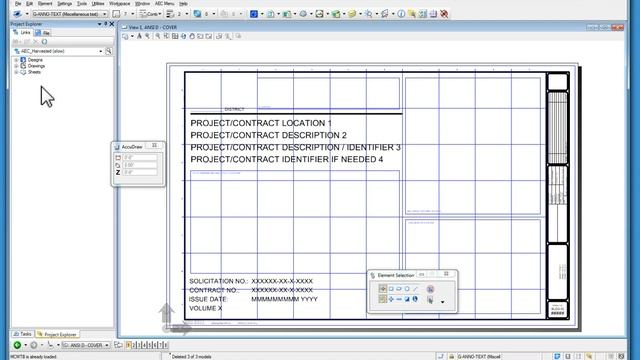
Task: Toggle view 5 button
Action: pyautogui.click(x=149, y=345)
